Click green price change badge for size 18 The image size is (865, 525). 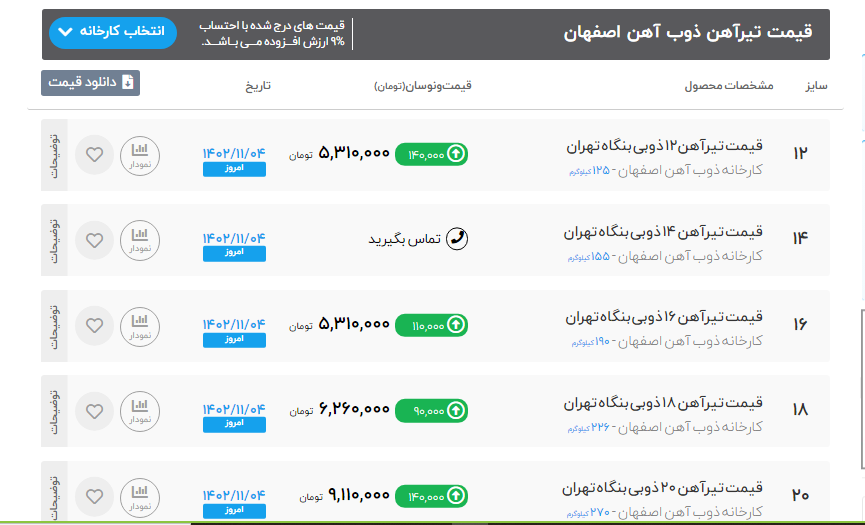click(x=431, y=410)
